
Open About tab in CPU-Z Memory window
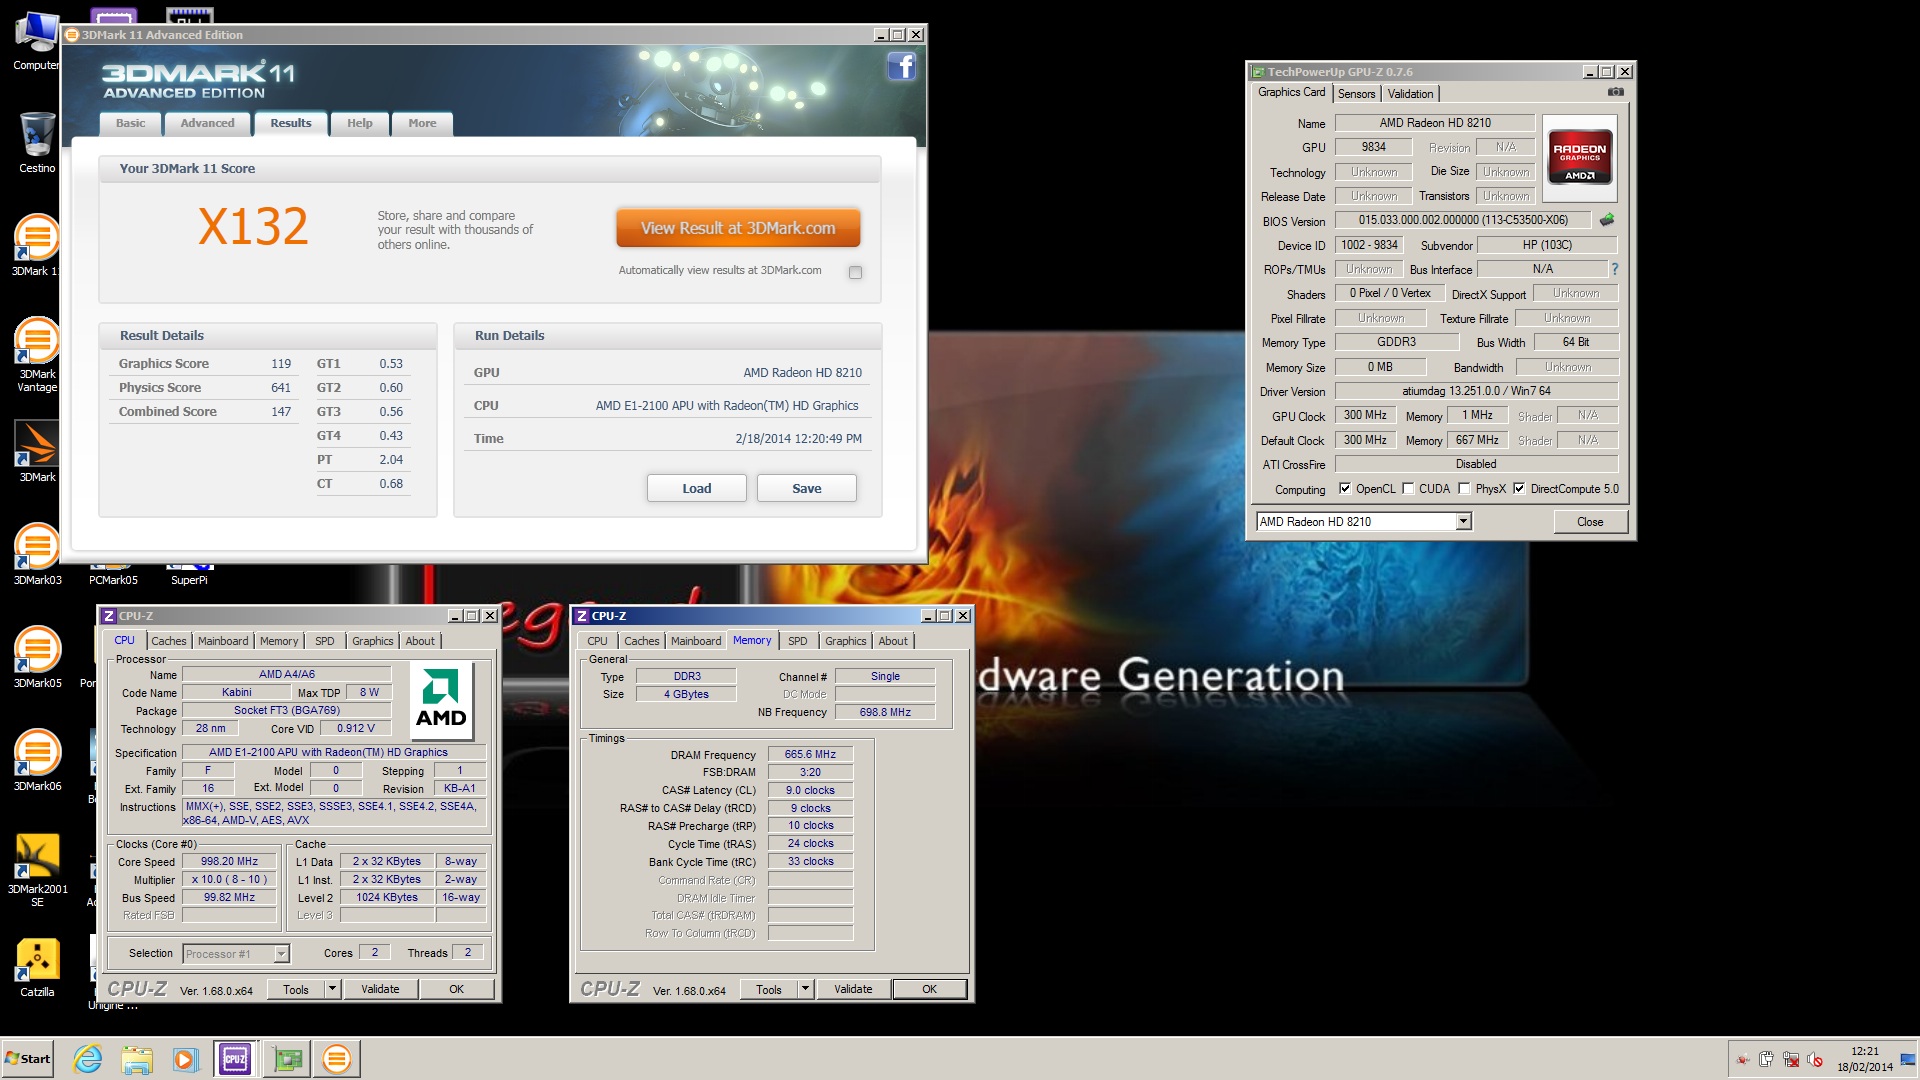click(x=892, y=641)
